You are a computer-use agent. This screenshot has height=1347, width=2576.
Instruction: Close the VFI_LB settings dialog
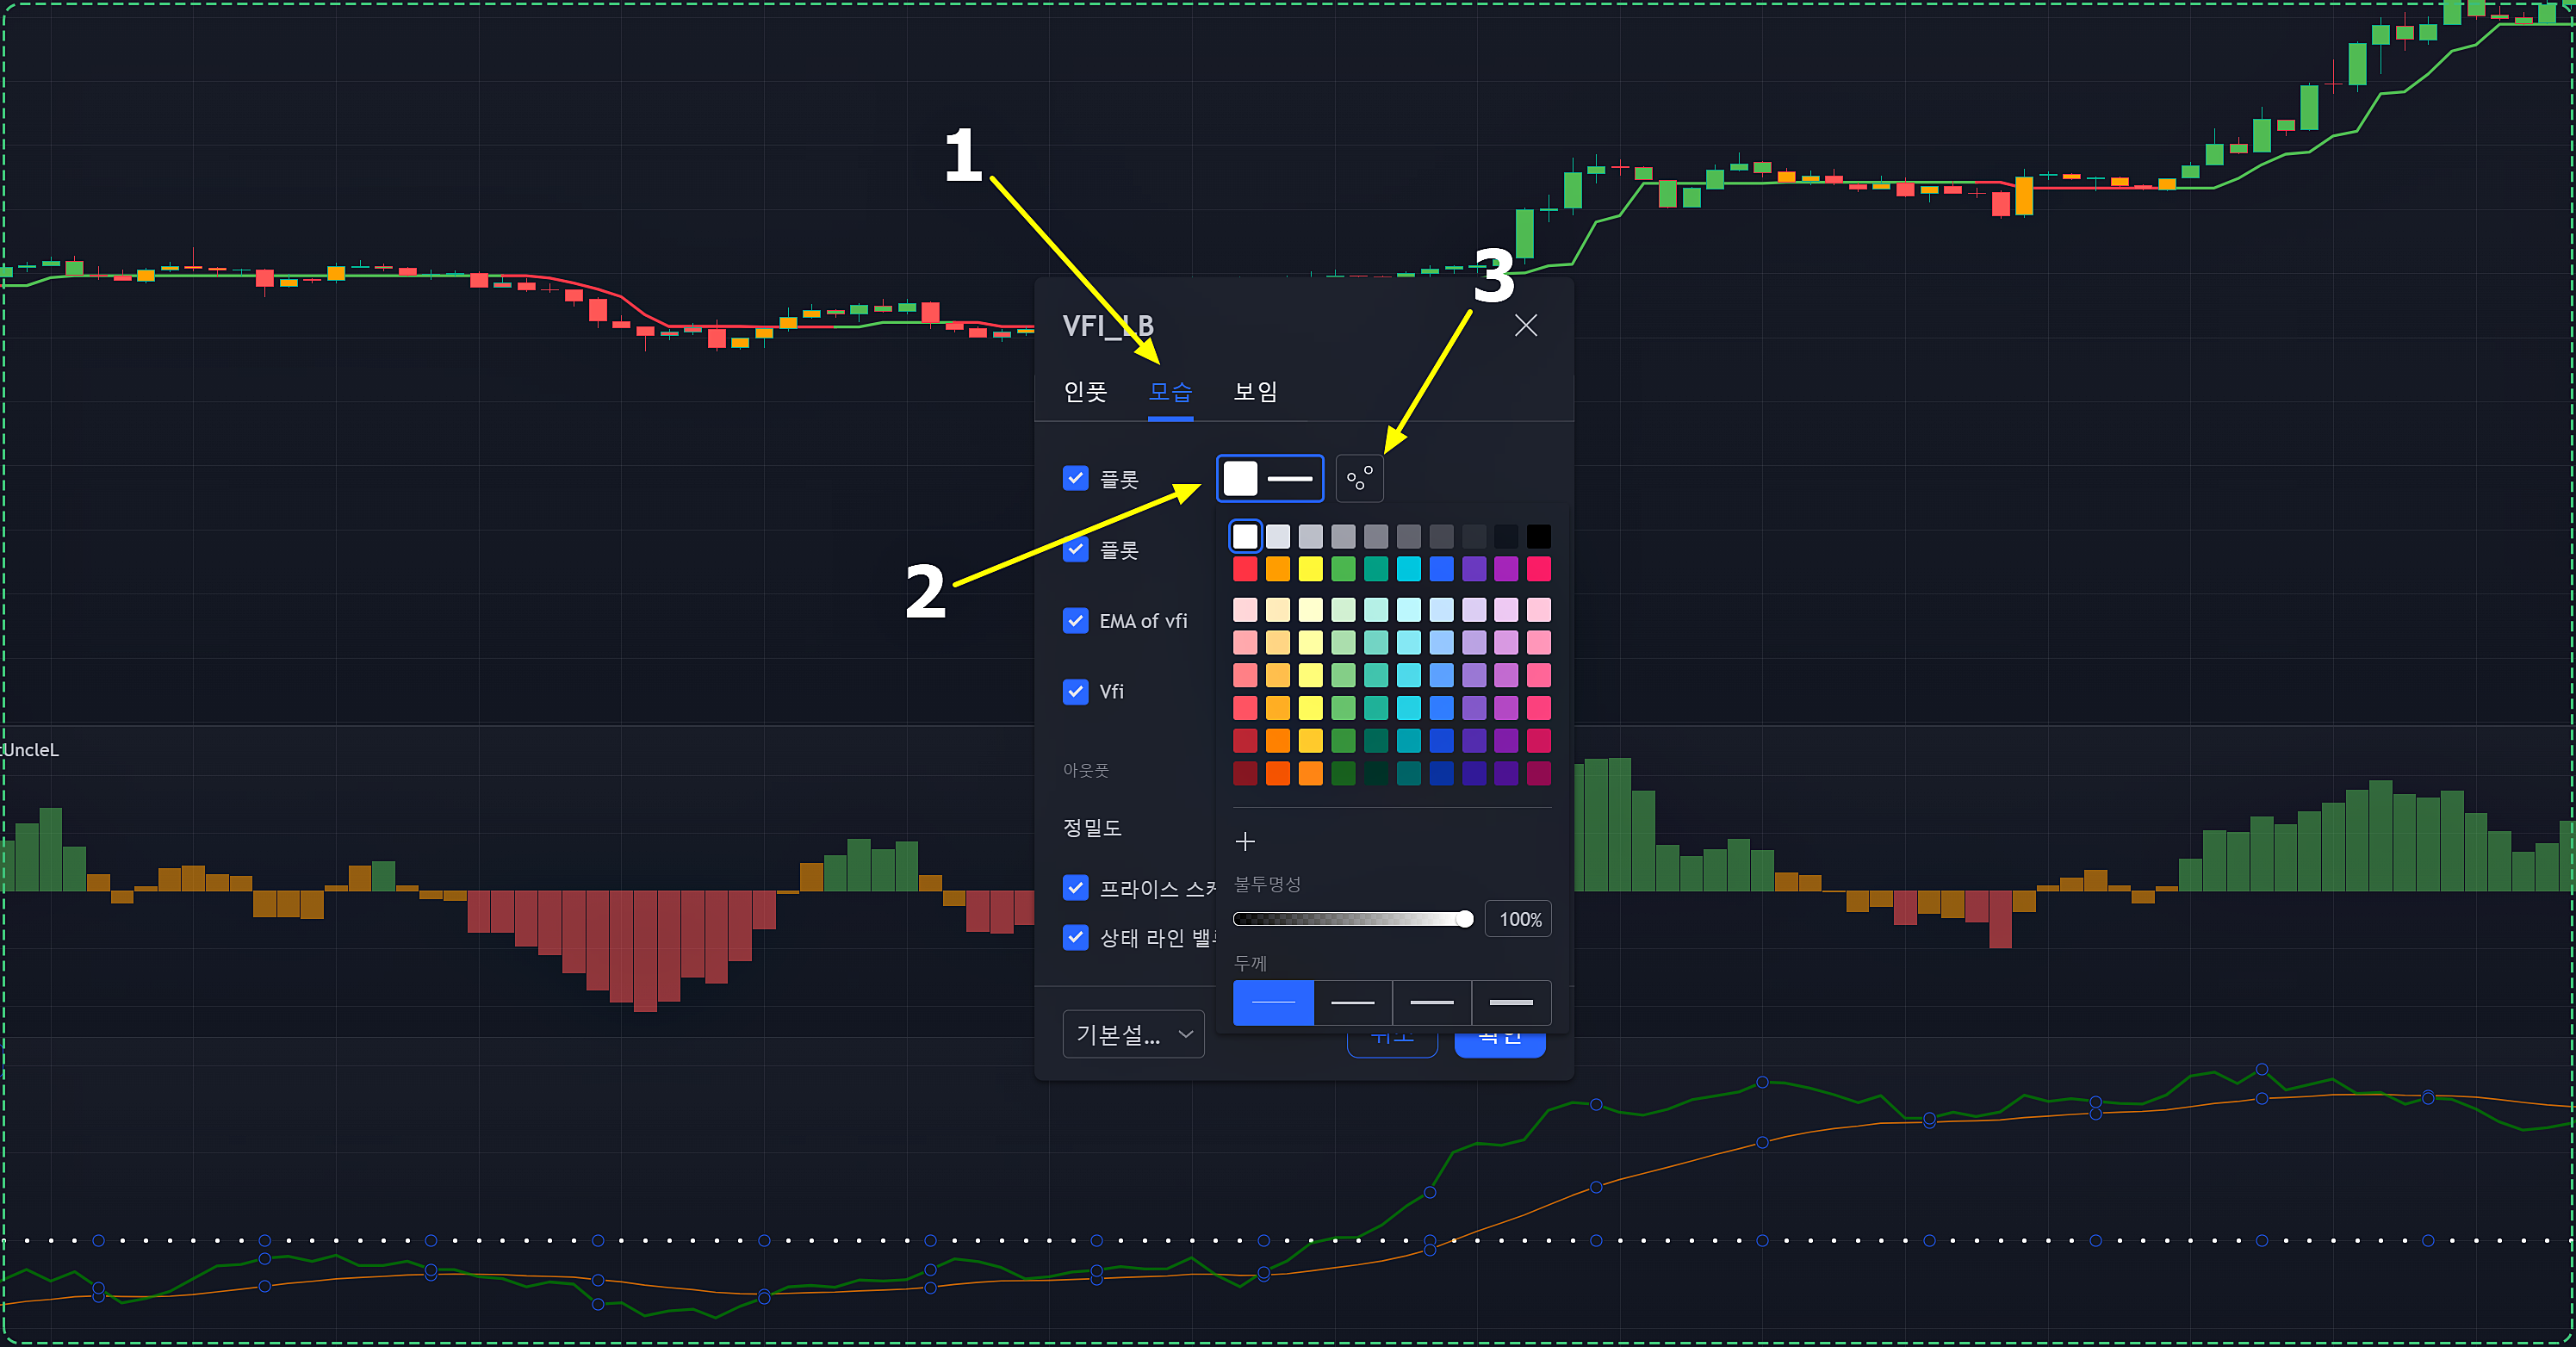point(1525,325)
